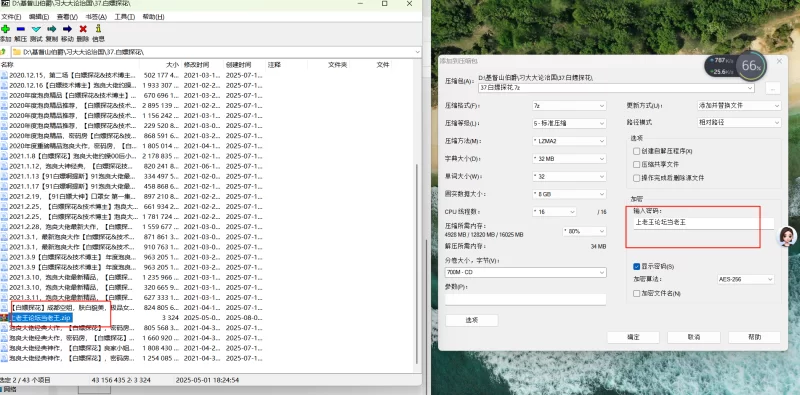This screenshot has height=395, width=800.
Task: Open the 书签(A) menu
Action: [96, 17]
